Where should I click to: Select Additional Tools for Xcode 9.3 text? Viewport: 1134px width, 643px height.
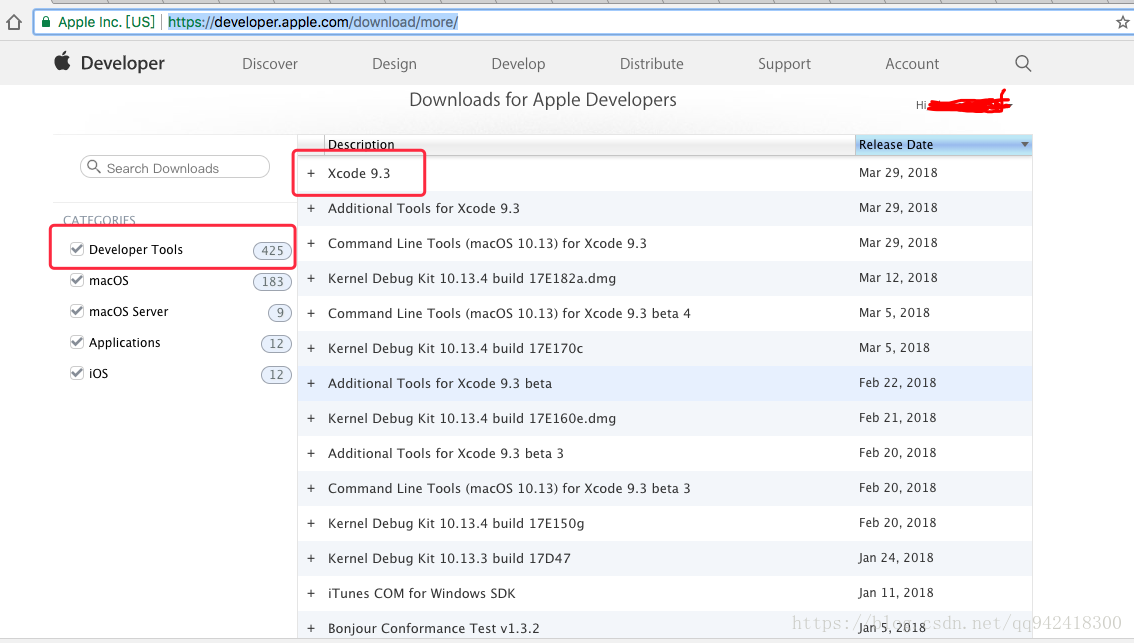424,208
